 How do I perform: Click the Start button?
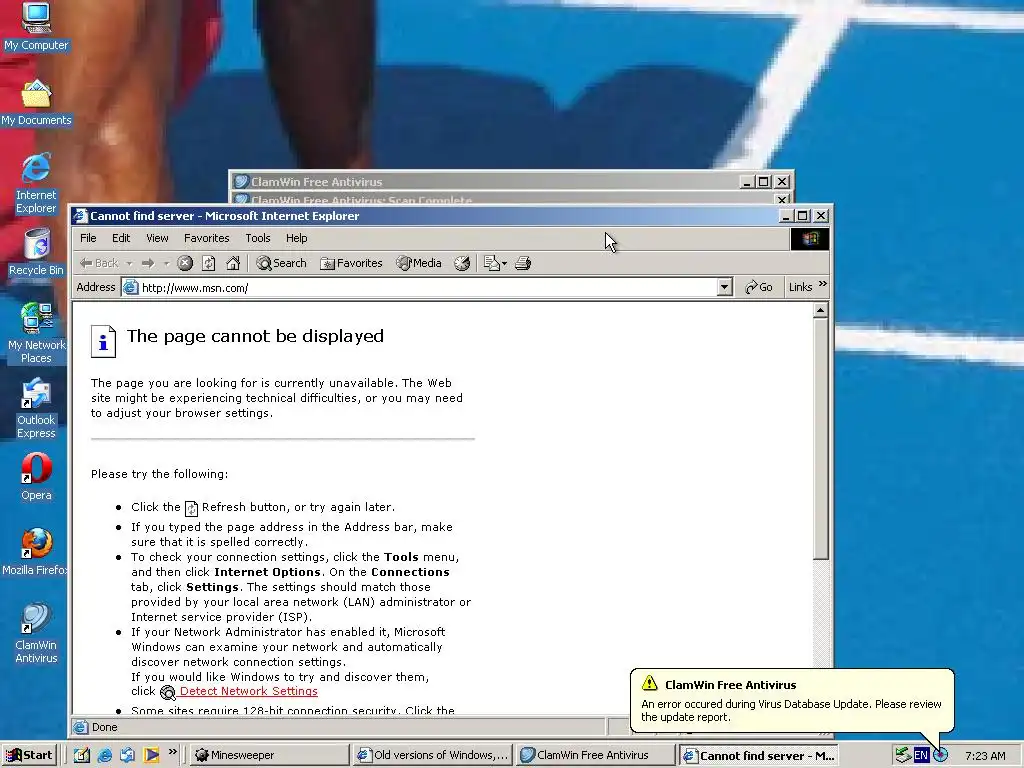[x=29, y=755]
